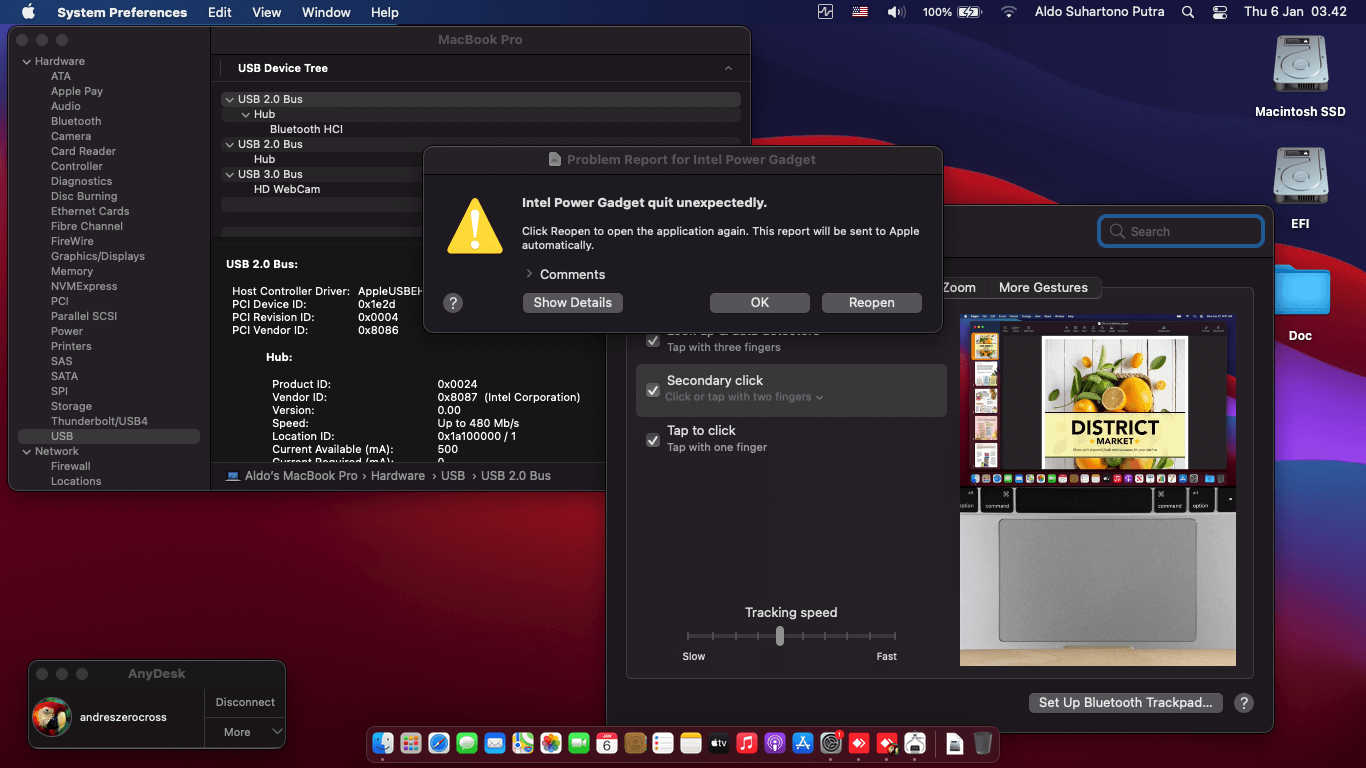Open the Podcasts app from the Dock

[774, 744]
